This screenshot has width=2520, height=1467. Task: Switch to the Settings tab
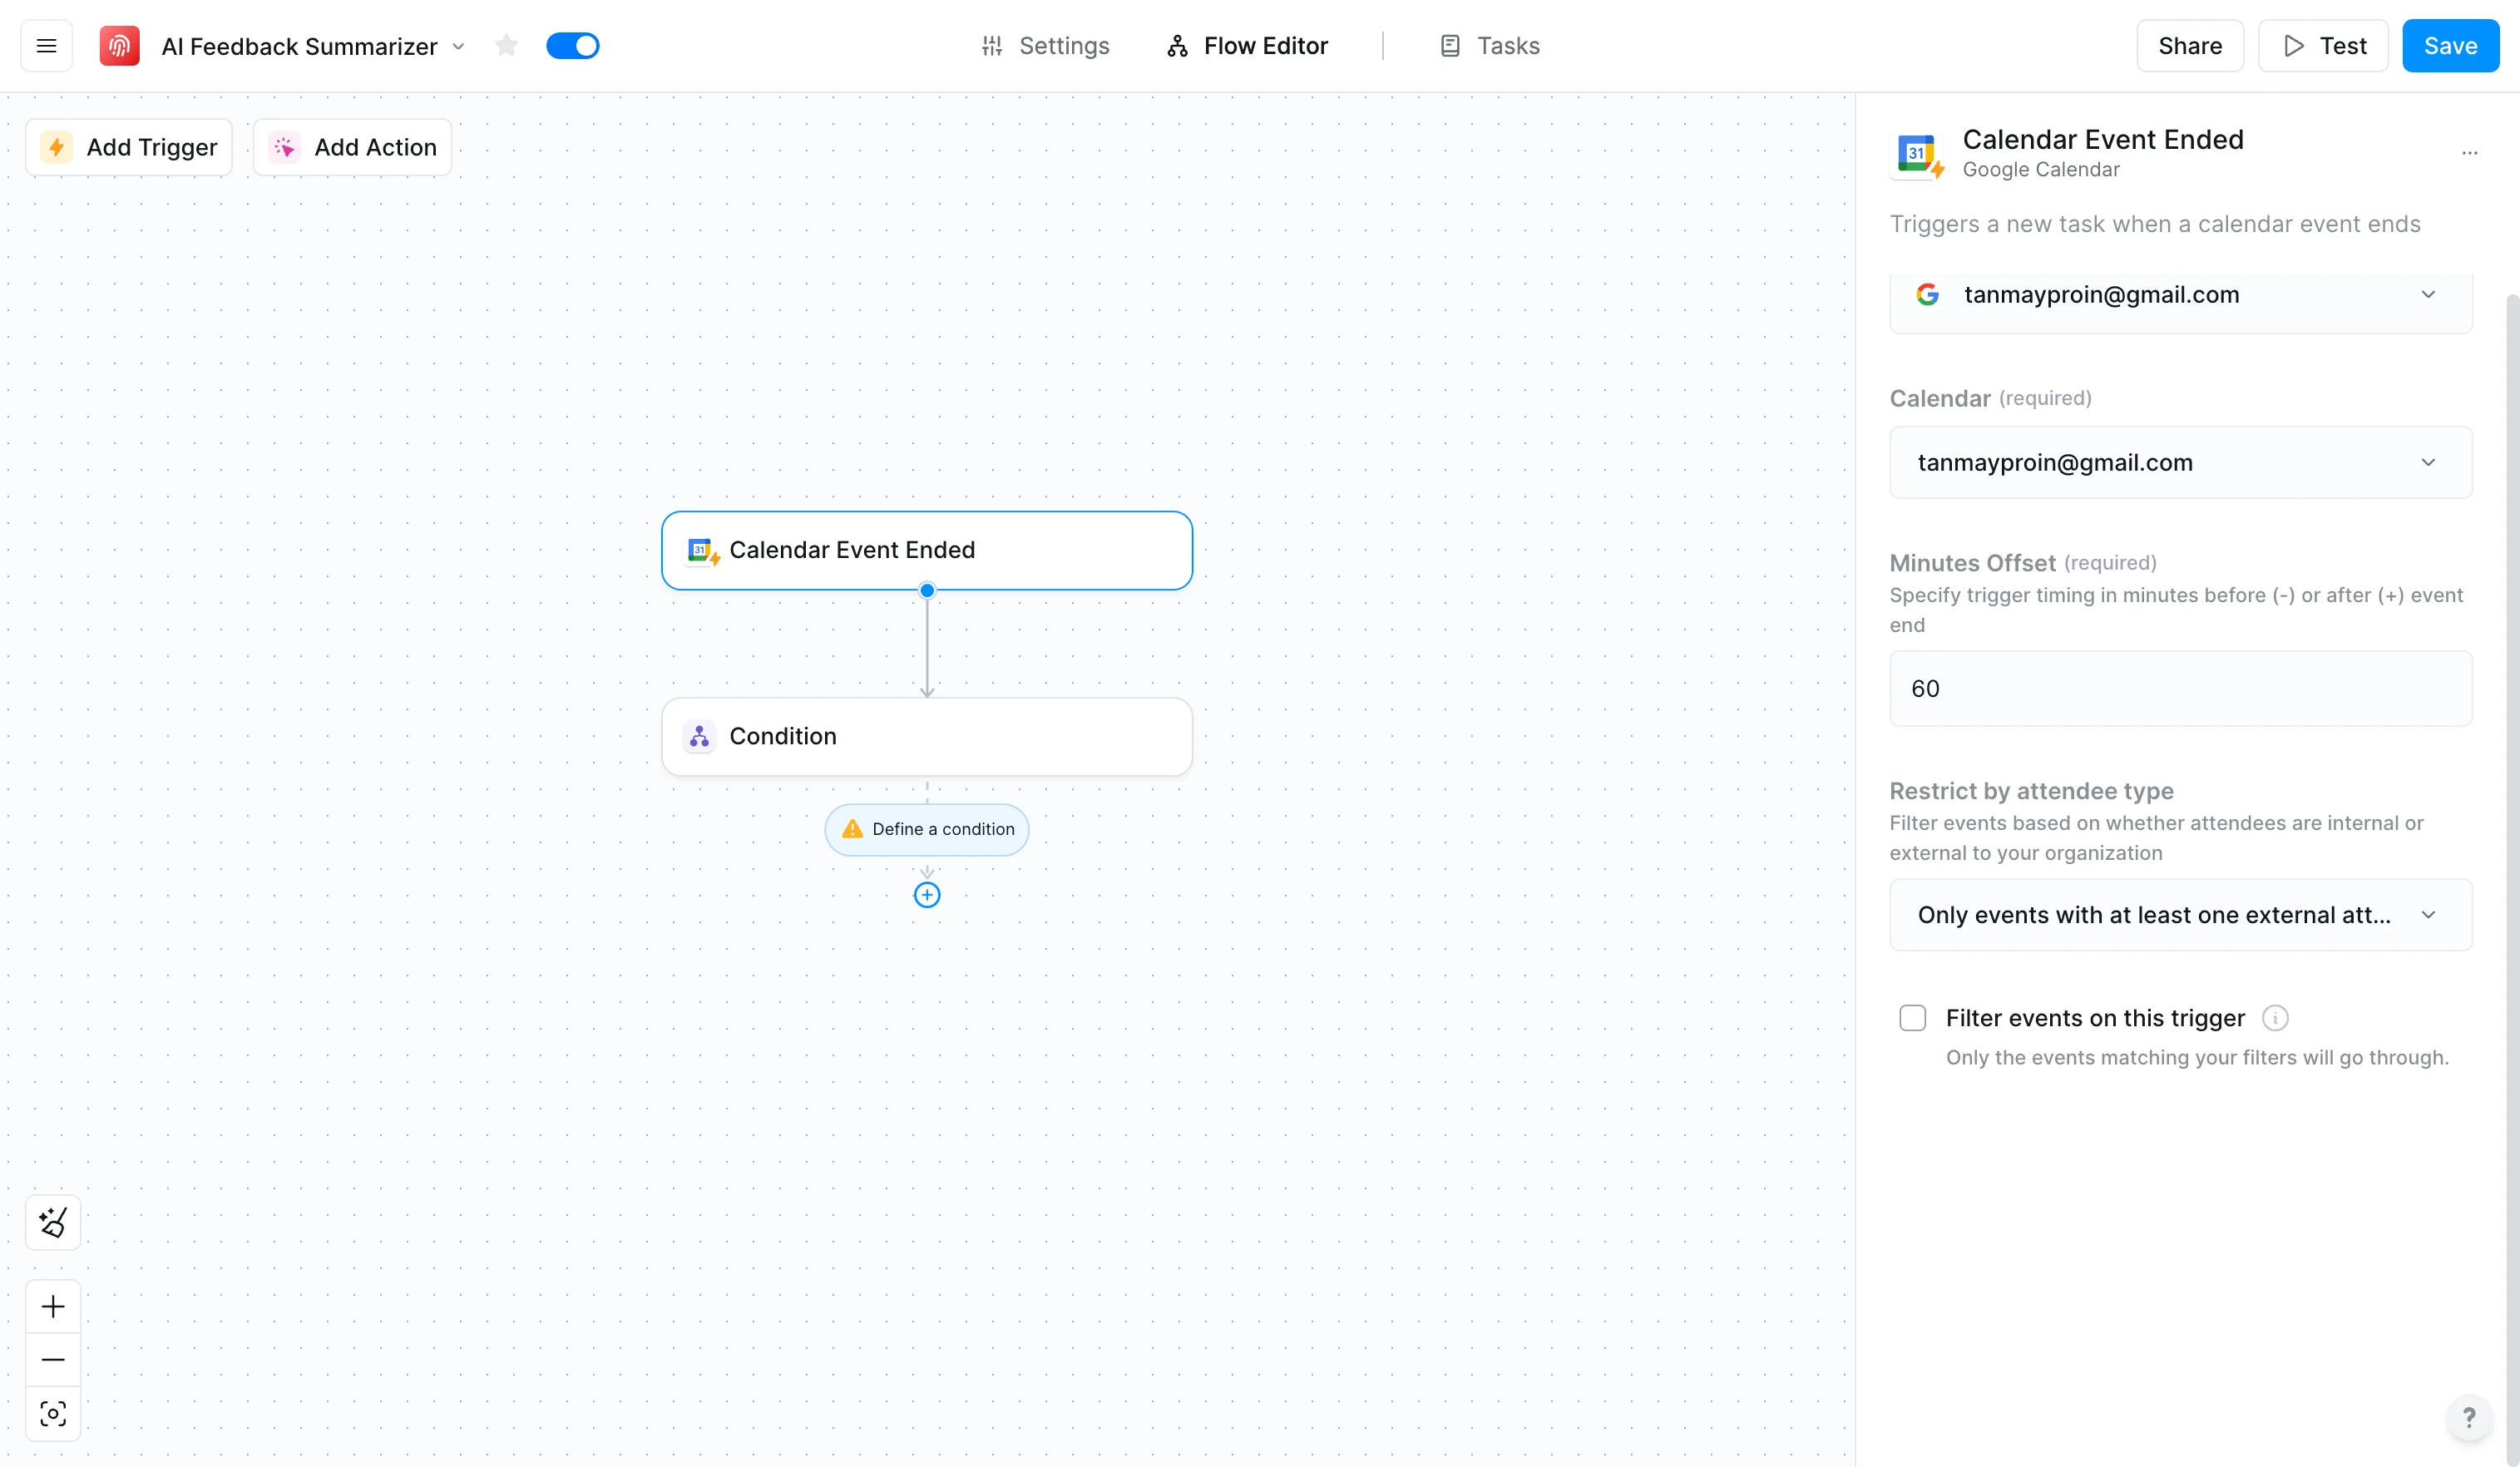pyautogui.click(x=1045, y=46)
